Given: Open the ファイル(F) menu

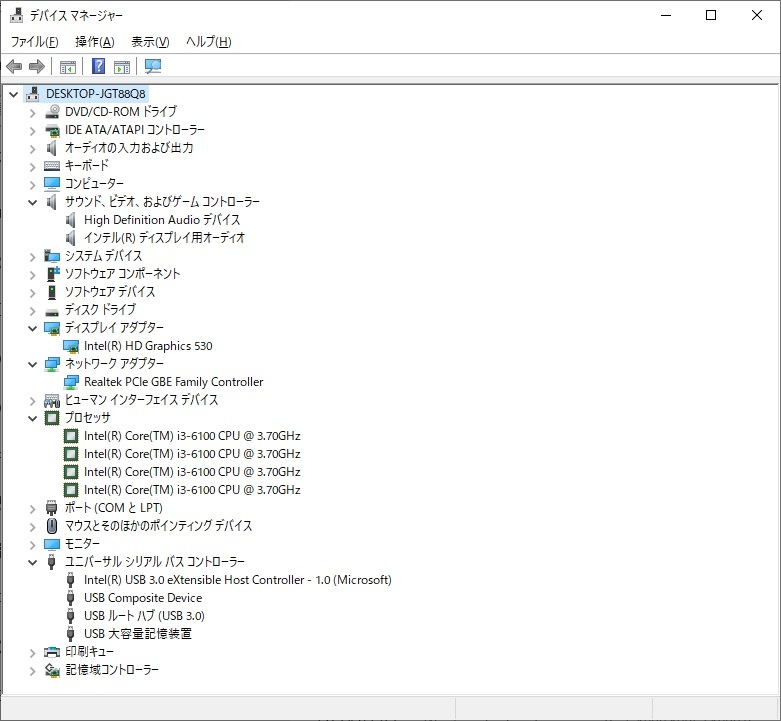Looking at the screenshot, I should click(x=34, y=42).
